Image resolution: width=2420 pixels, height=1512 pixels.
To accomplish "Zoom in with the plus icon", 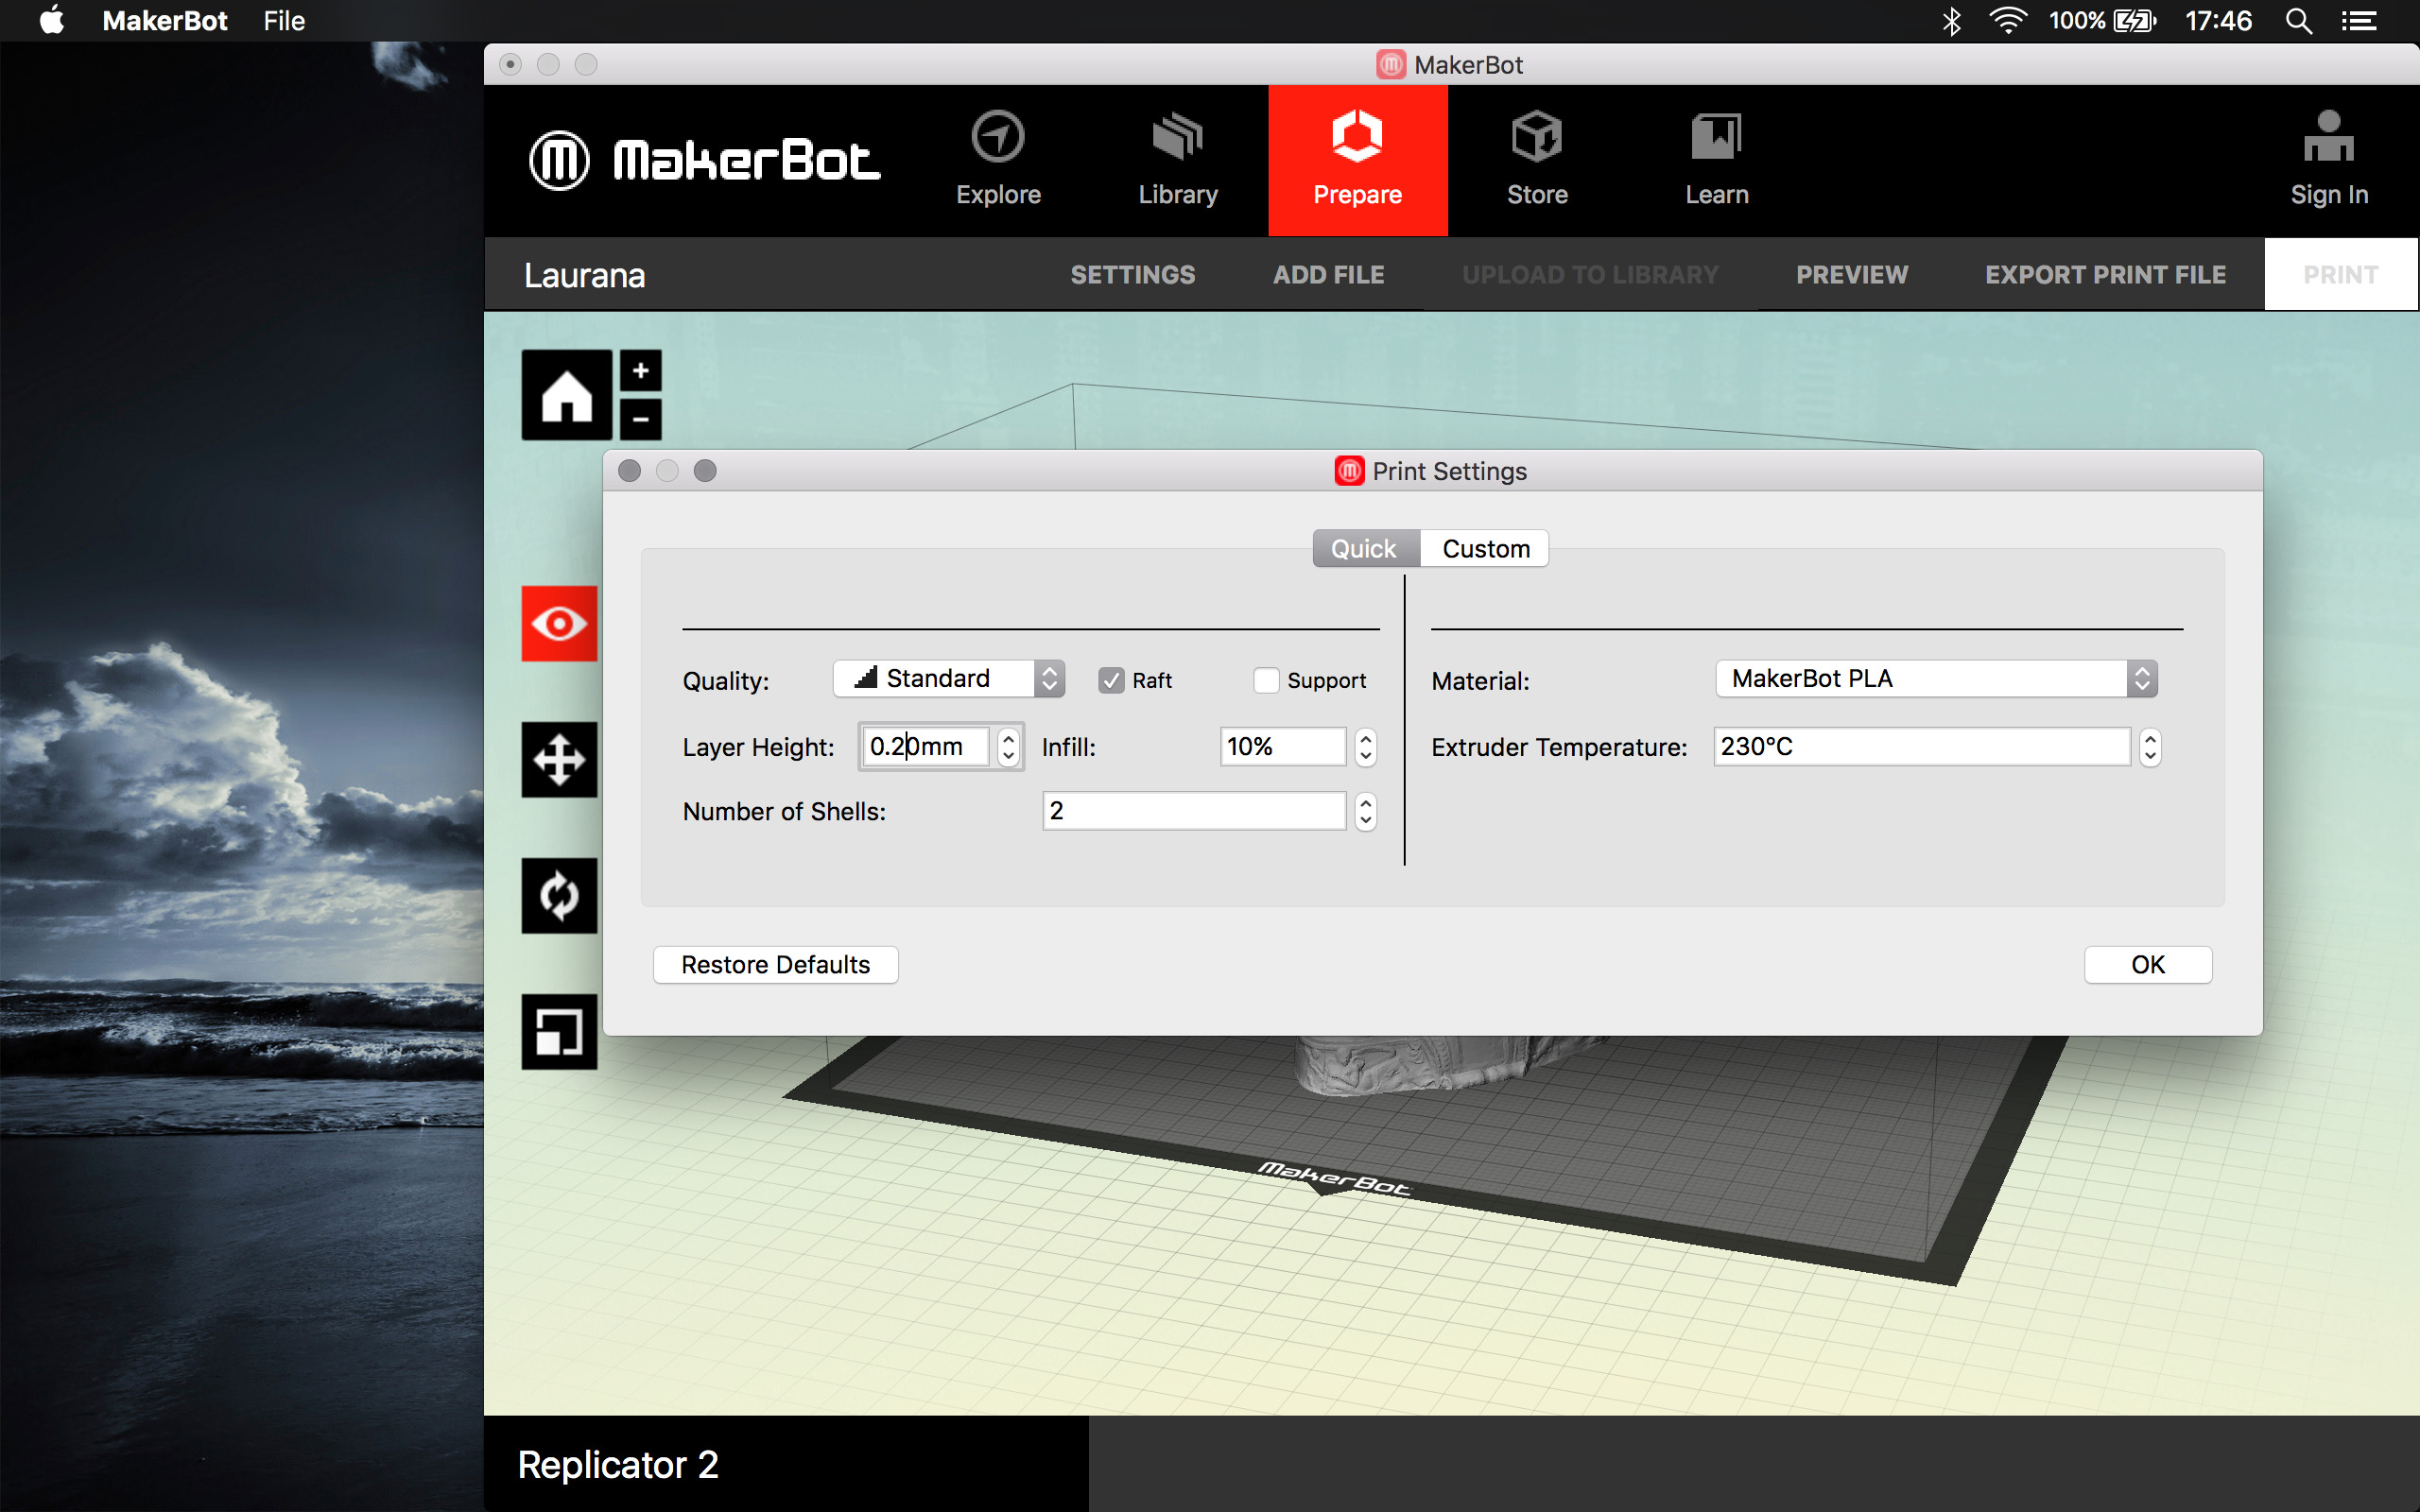I will (x=641, y=371).
